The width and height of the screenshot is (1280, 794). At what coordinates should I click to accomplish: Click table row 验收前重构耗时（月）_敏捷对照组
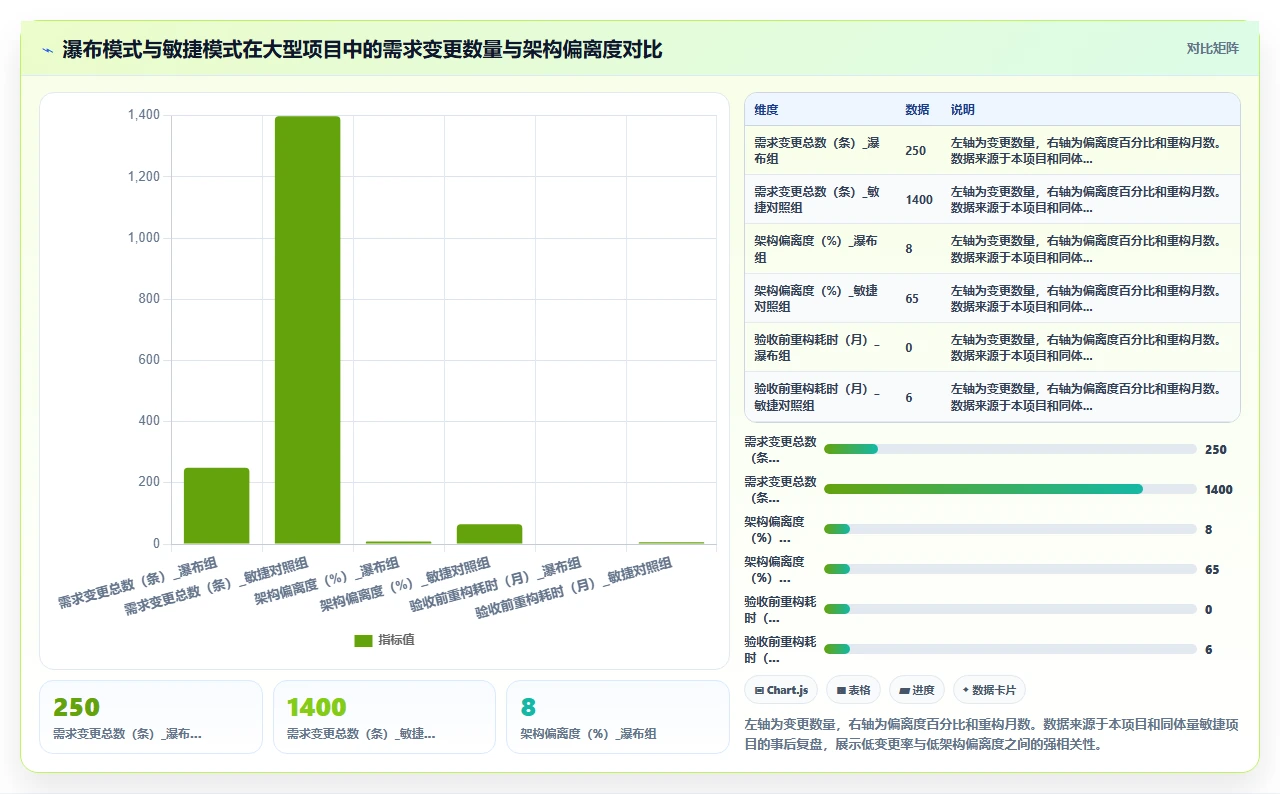(992, 397)
